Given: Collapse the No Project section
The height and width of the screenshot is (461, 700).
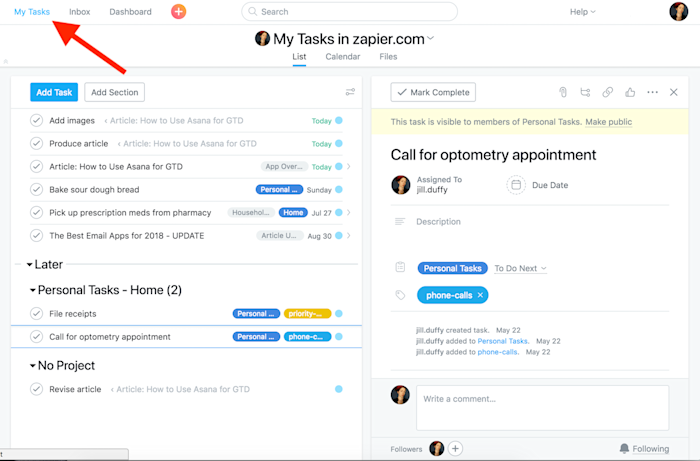Looking at the screenshot, I should [x=33, y=365].
